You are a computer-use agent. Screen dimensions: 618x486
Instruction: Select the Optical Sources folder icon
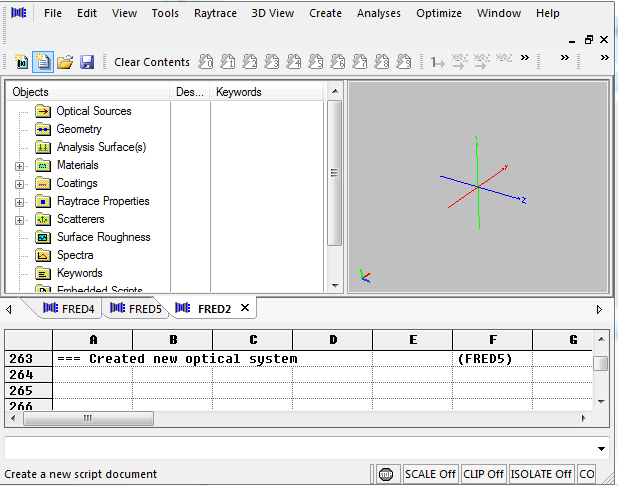point(43,111)
